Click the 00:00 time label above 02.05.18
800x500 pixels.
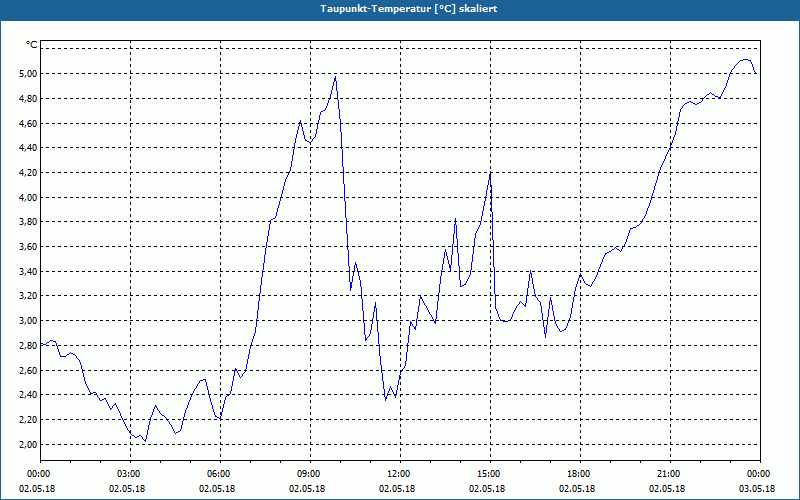38,474
